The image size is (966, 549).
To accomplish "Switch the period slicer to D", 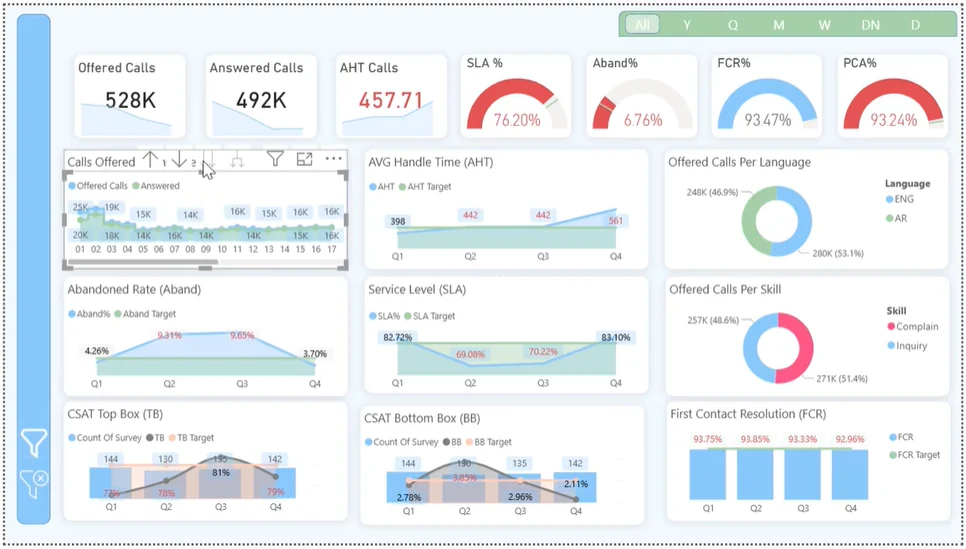I will tap(915, 25).
